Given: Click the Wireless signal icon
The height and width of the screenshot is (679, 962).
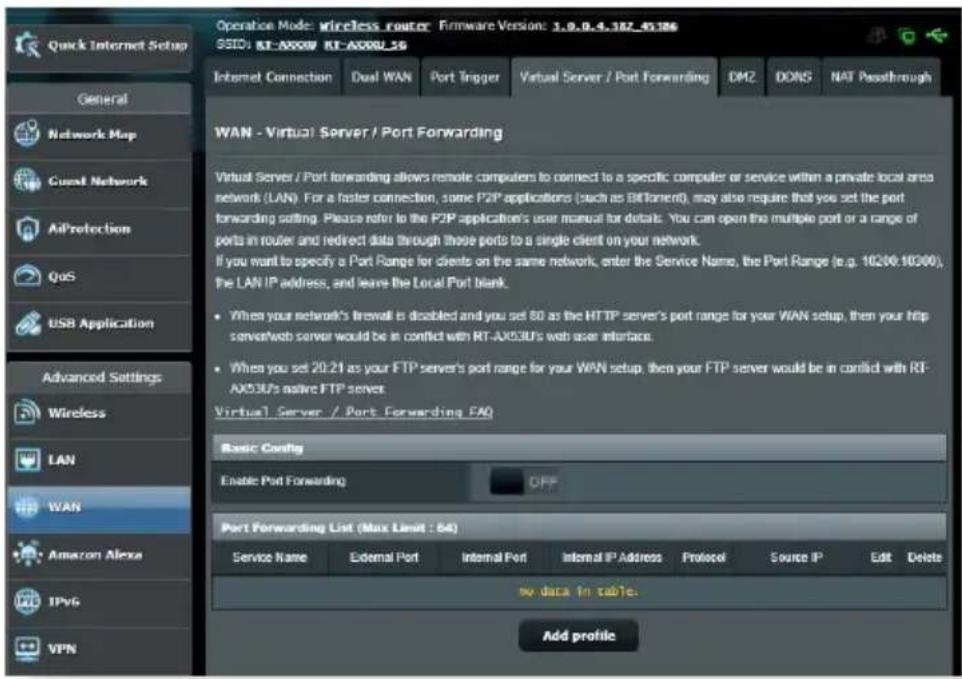Looking at the screenshot, I should [x=27, y=412].
